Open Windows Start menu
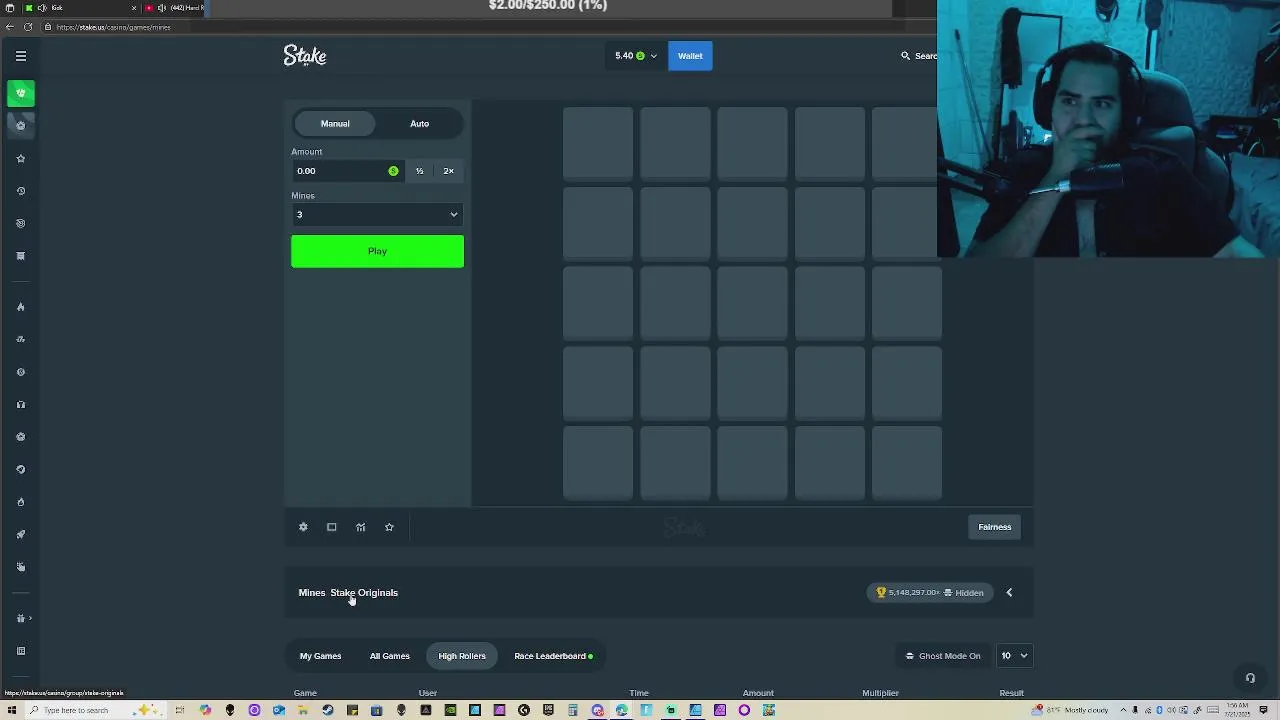 [13, 710]
